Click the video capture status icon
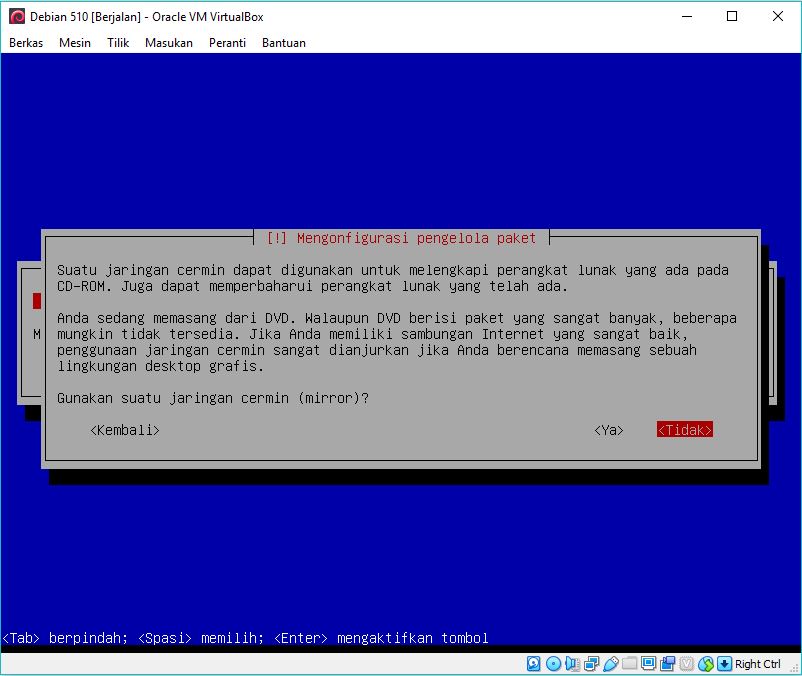This screenshot has width=802, height=676. coord(667,664)
